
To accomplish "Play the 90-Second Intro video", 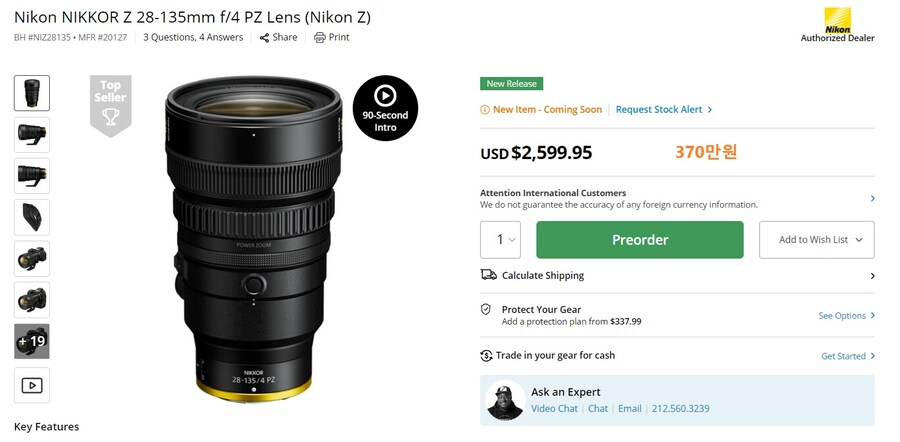I will click(x=385, y=107).
